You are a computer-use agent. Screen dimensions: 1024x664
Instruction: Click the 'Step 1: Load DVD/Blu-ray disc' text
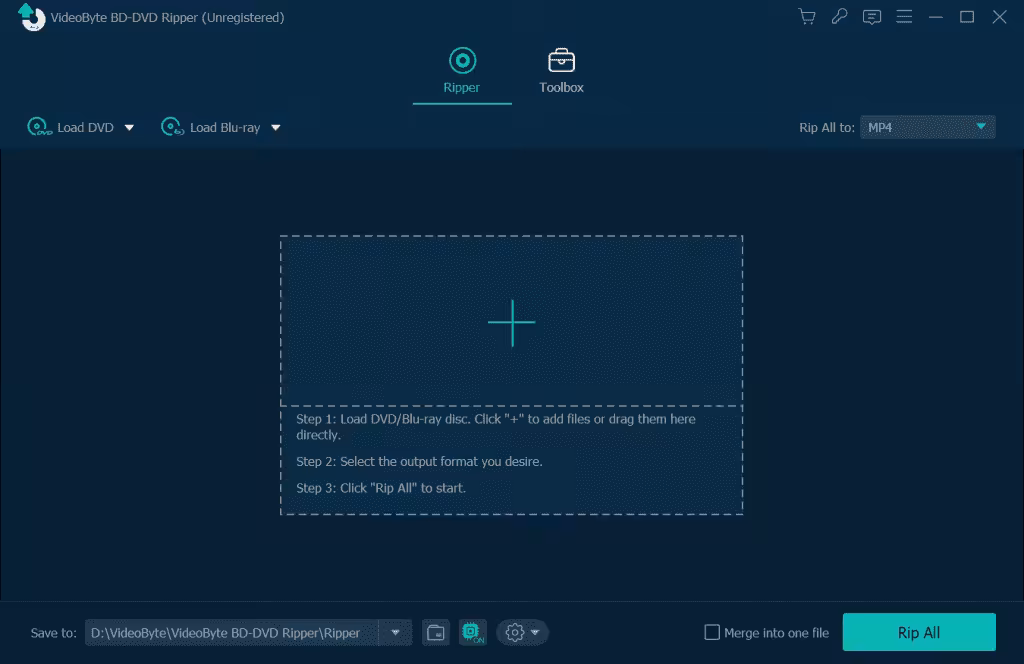[496, 427]
